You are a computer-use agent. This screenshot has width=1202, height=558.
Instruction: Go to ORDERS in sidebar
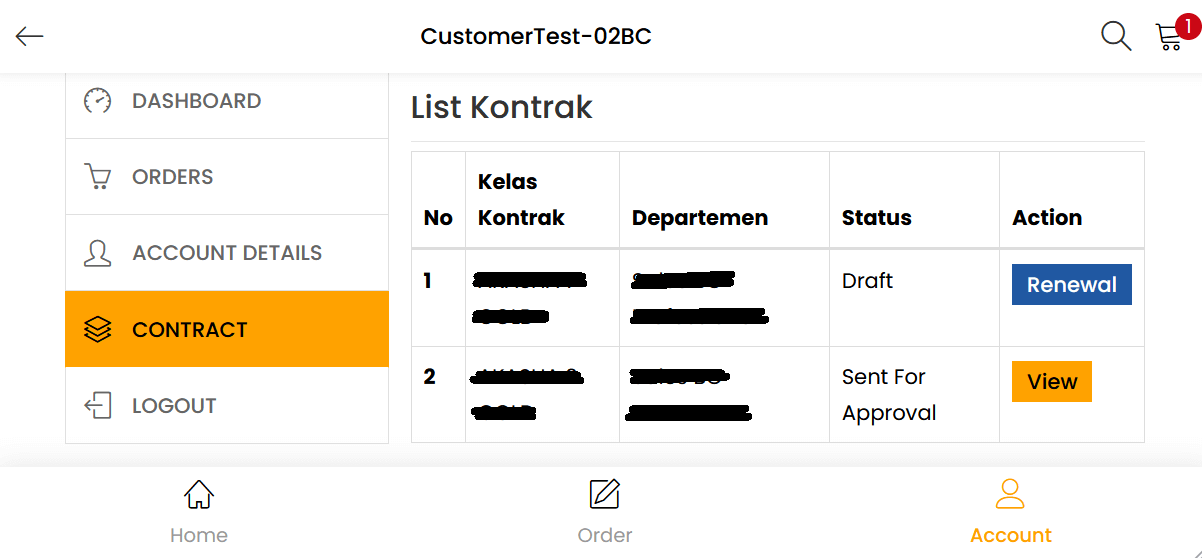[x=173, y=177]
